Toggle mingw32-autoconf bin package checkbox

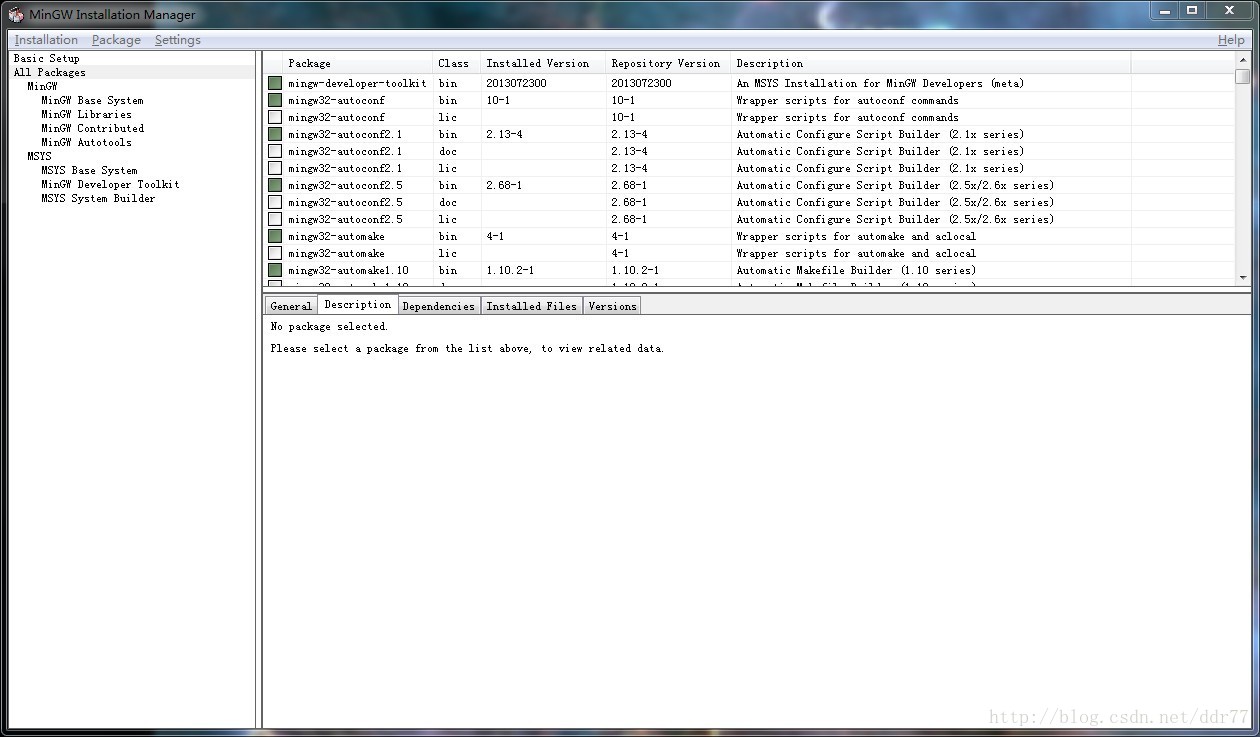click(275, 100)
